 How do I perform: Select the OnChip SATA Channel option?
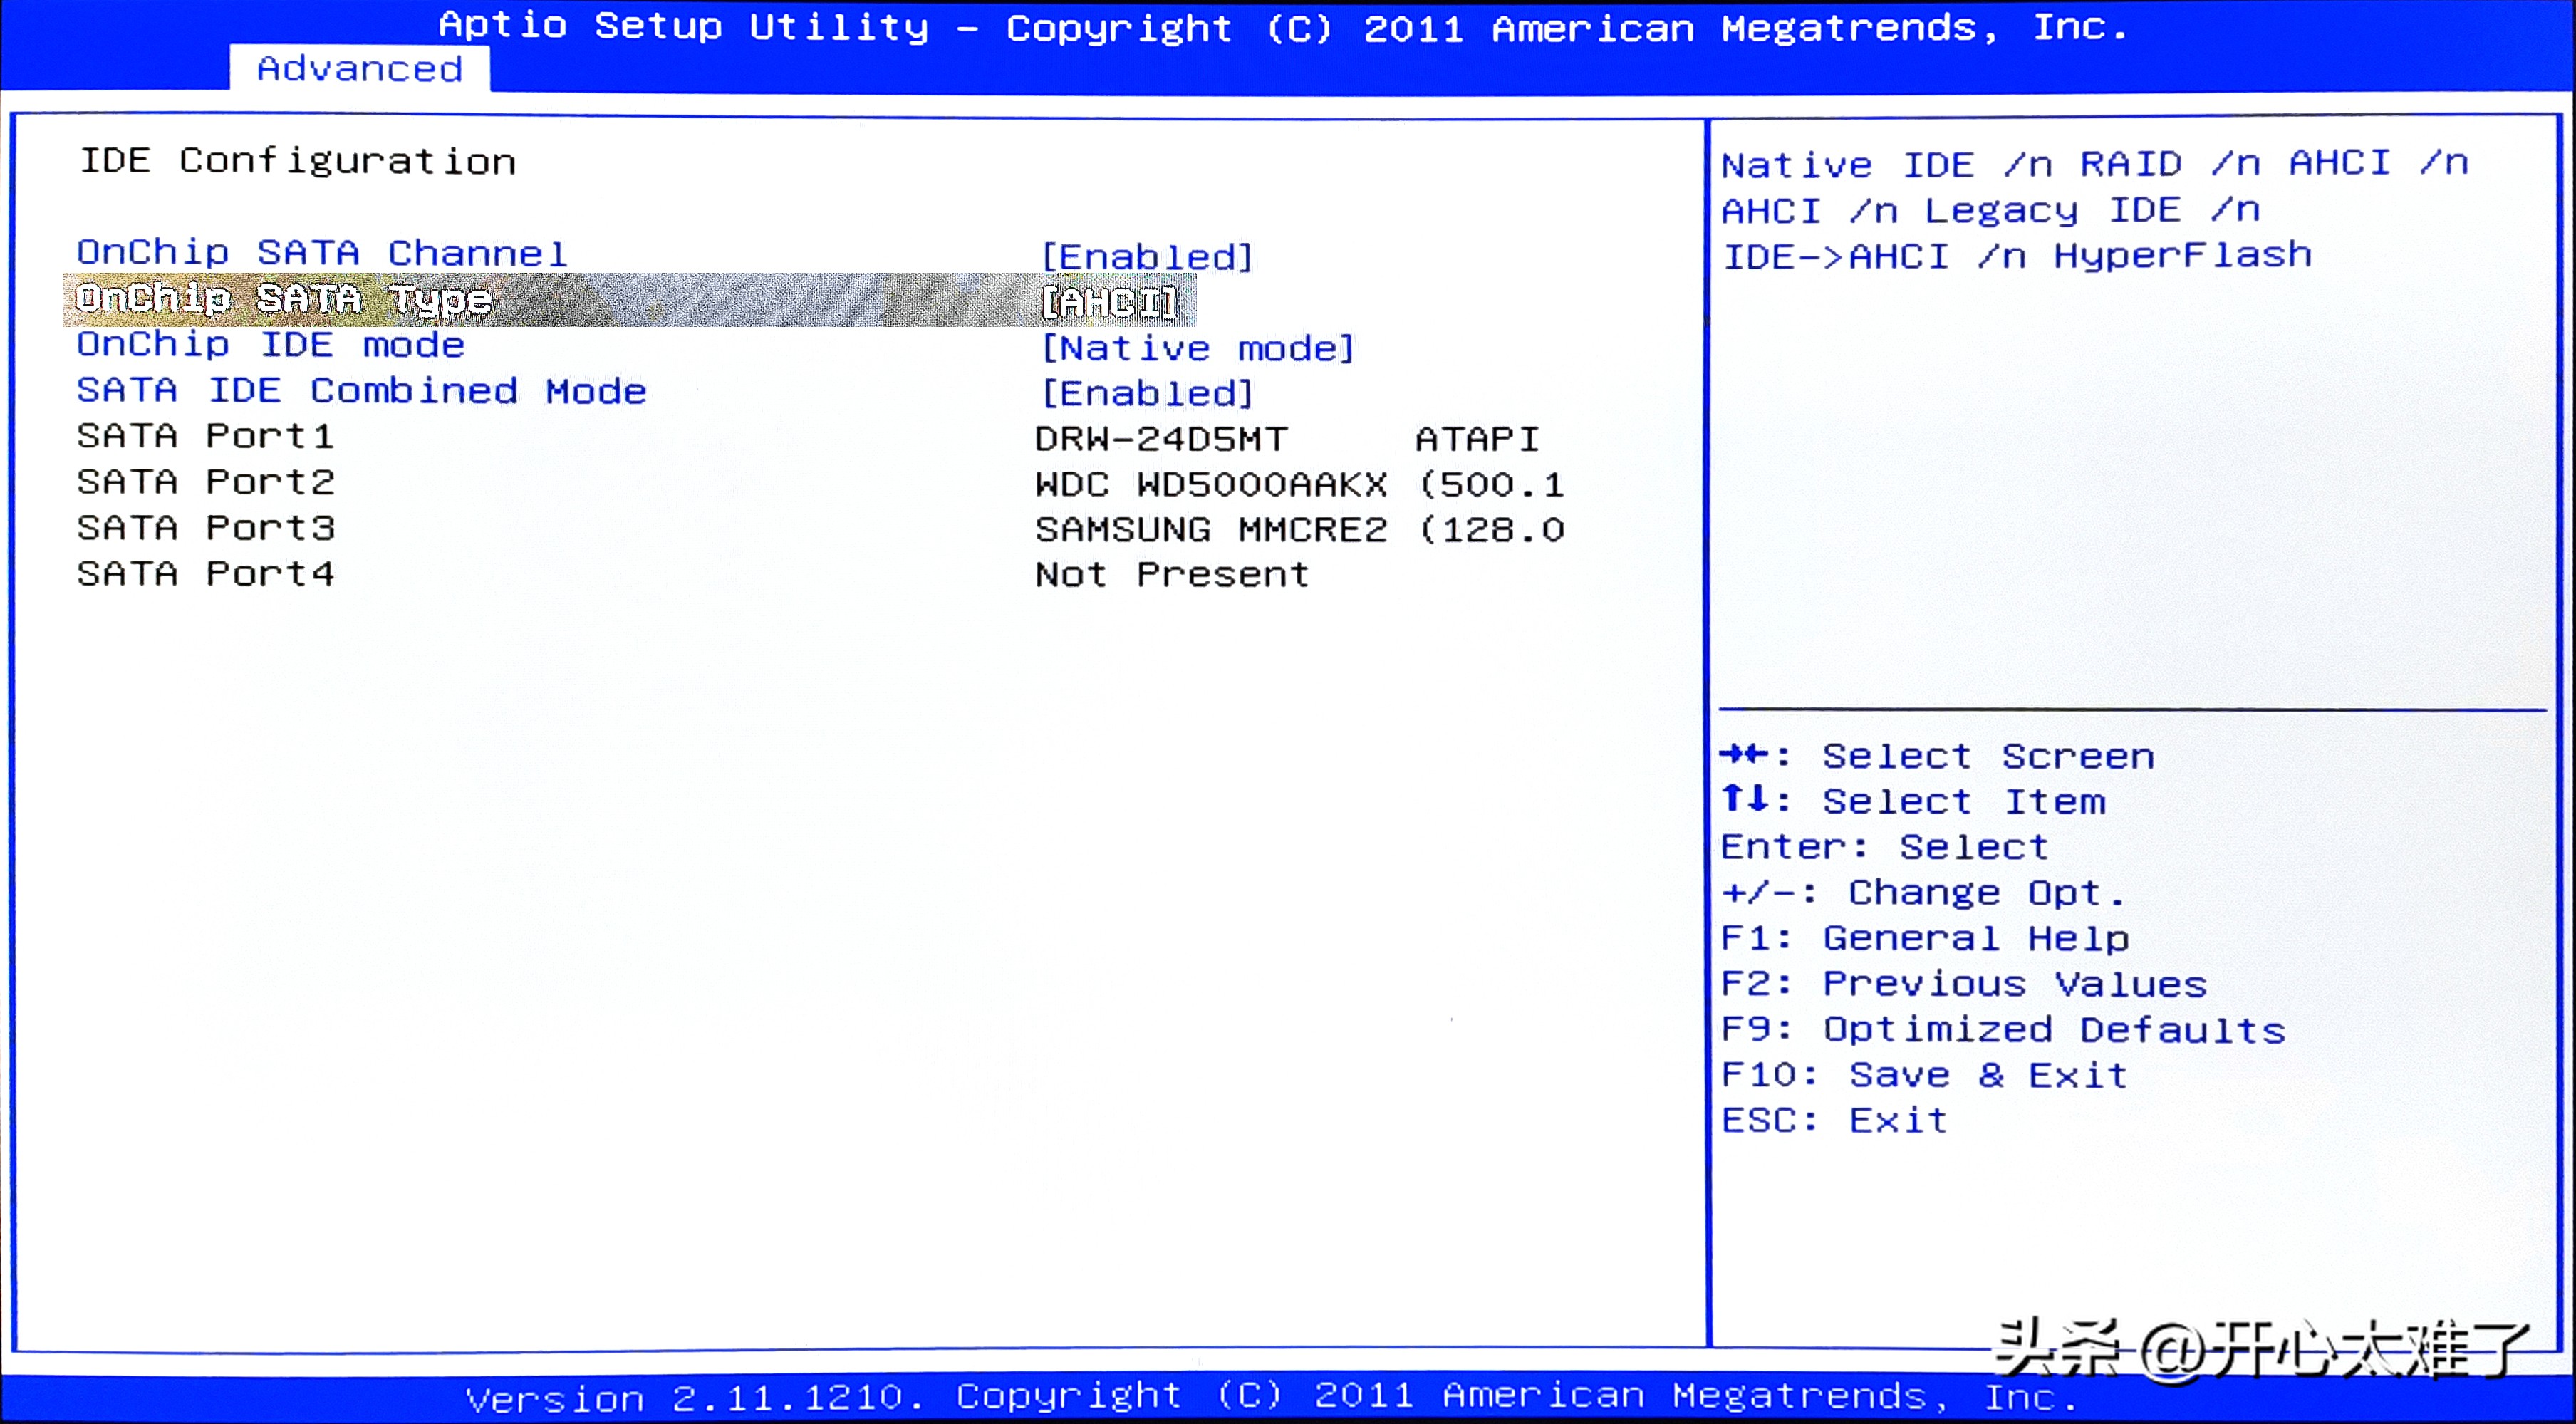(x=322, y=253)
